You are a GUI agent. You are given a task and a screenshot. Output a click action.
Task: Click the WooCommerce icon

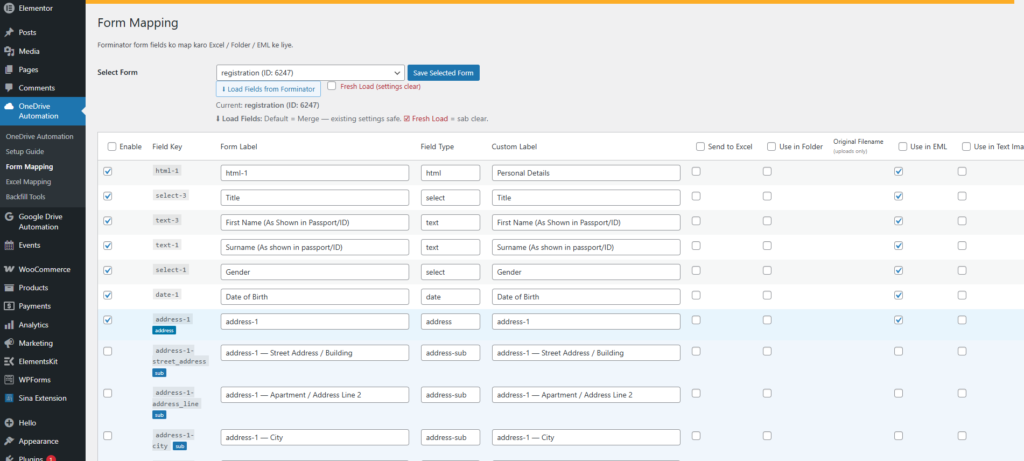9,269
